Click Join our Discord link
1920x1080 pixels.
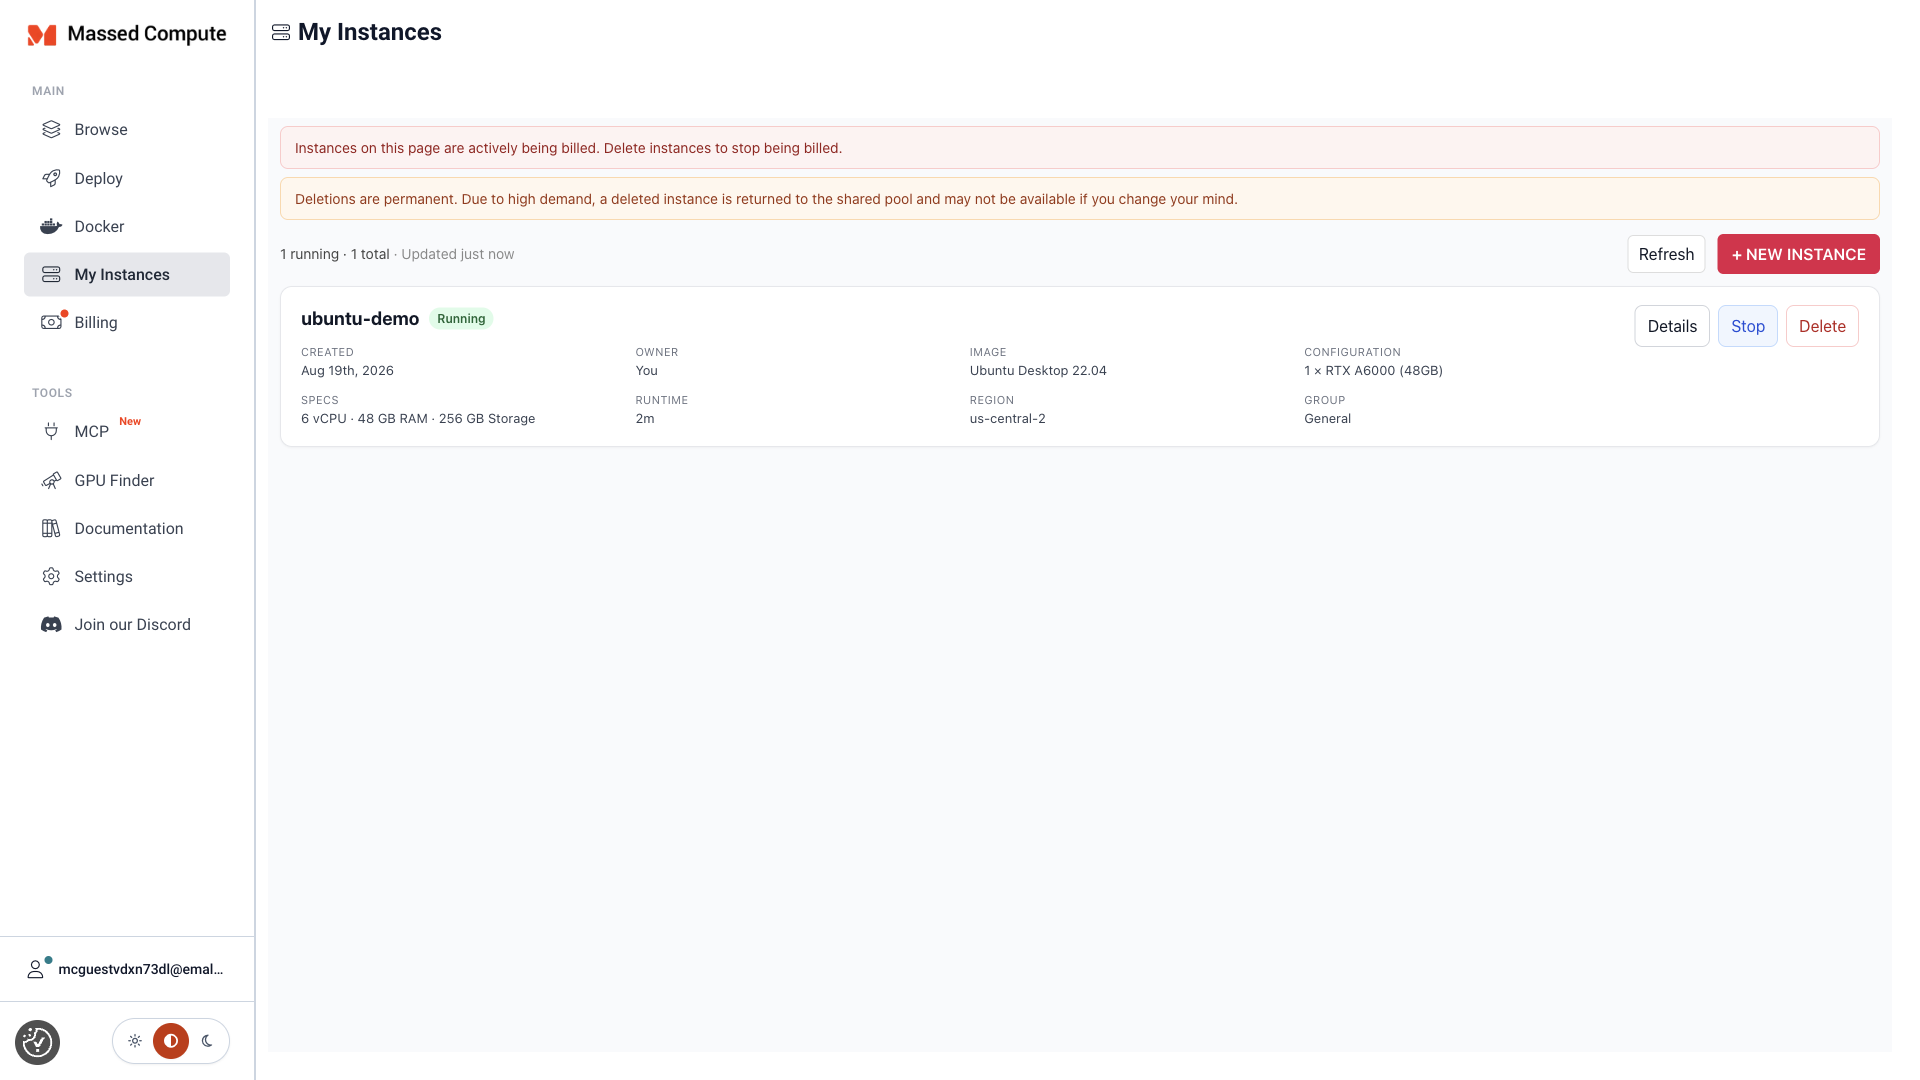pos(127,624)
